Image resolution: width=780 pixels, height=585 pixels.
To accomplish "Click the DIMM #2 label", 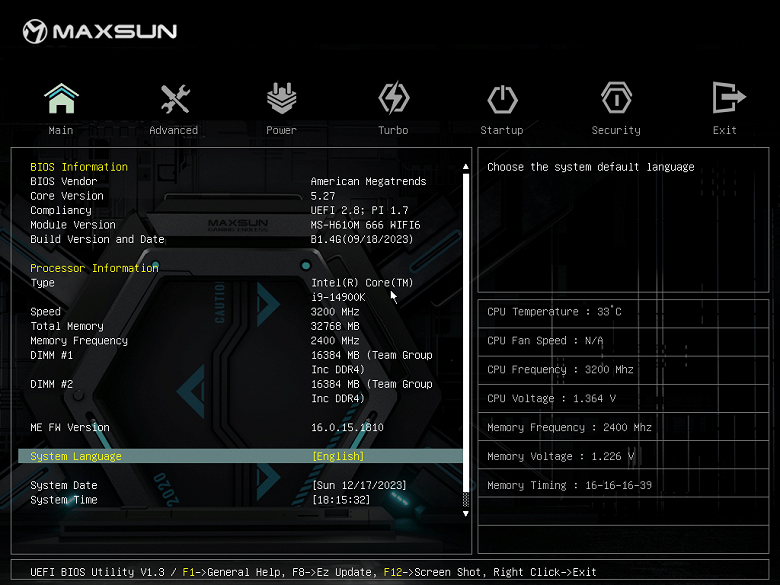I will point(52,384).
